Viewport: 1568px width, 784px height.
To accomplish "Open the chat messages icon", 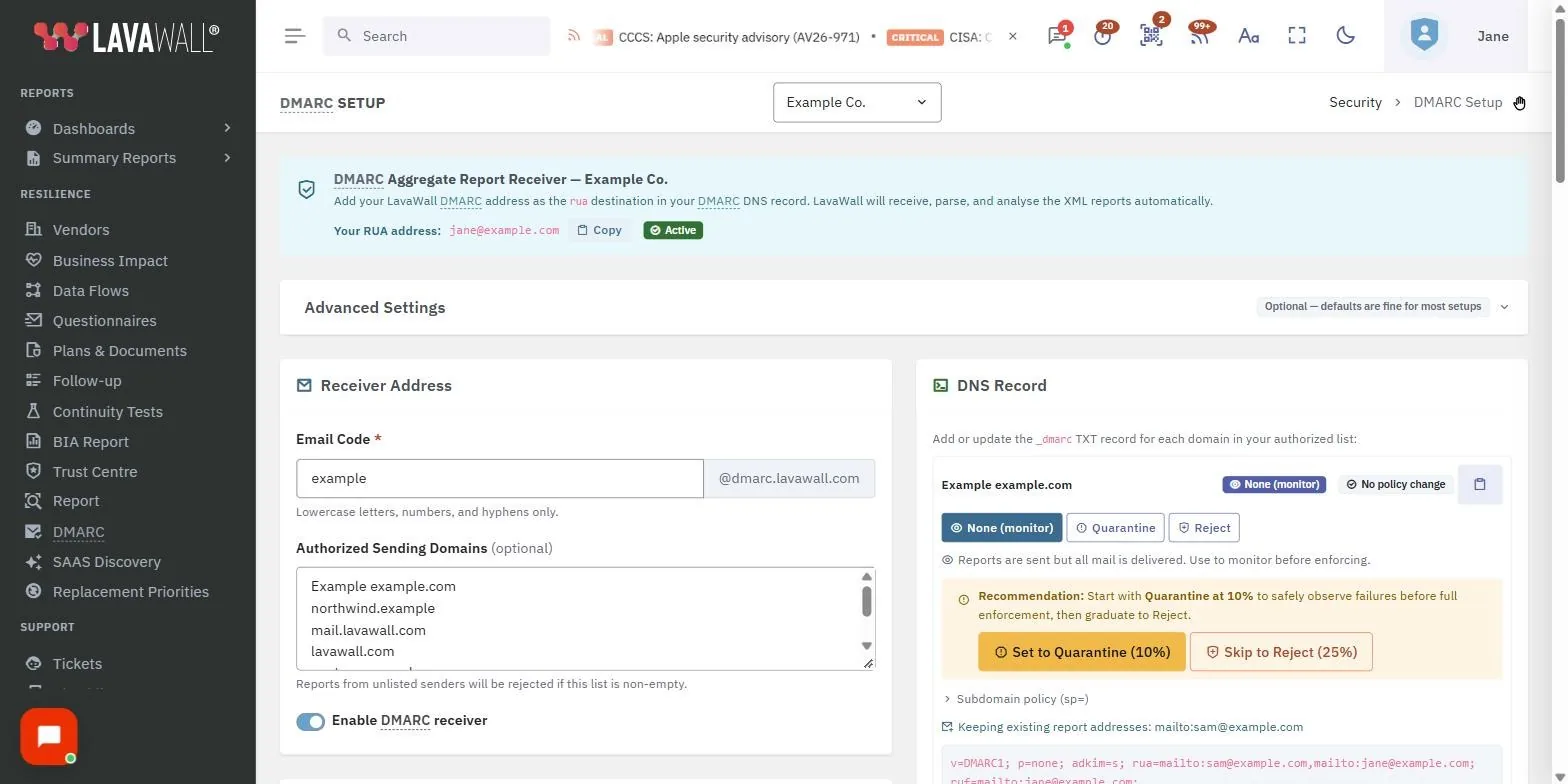I will click(1056, 36).
